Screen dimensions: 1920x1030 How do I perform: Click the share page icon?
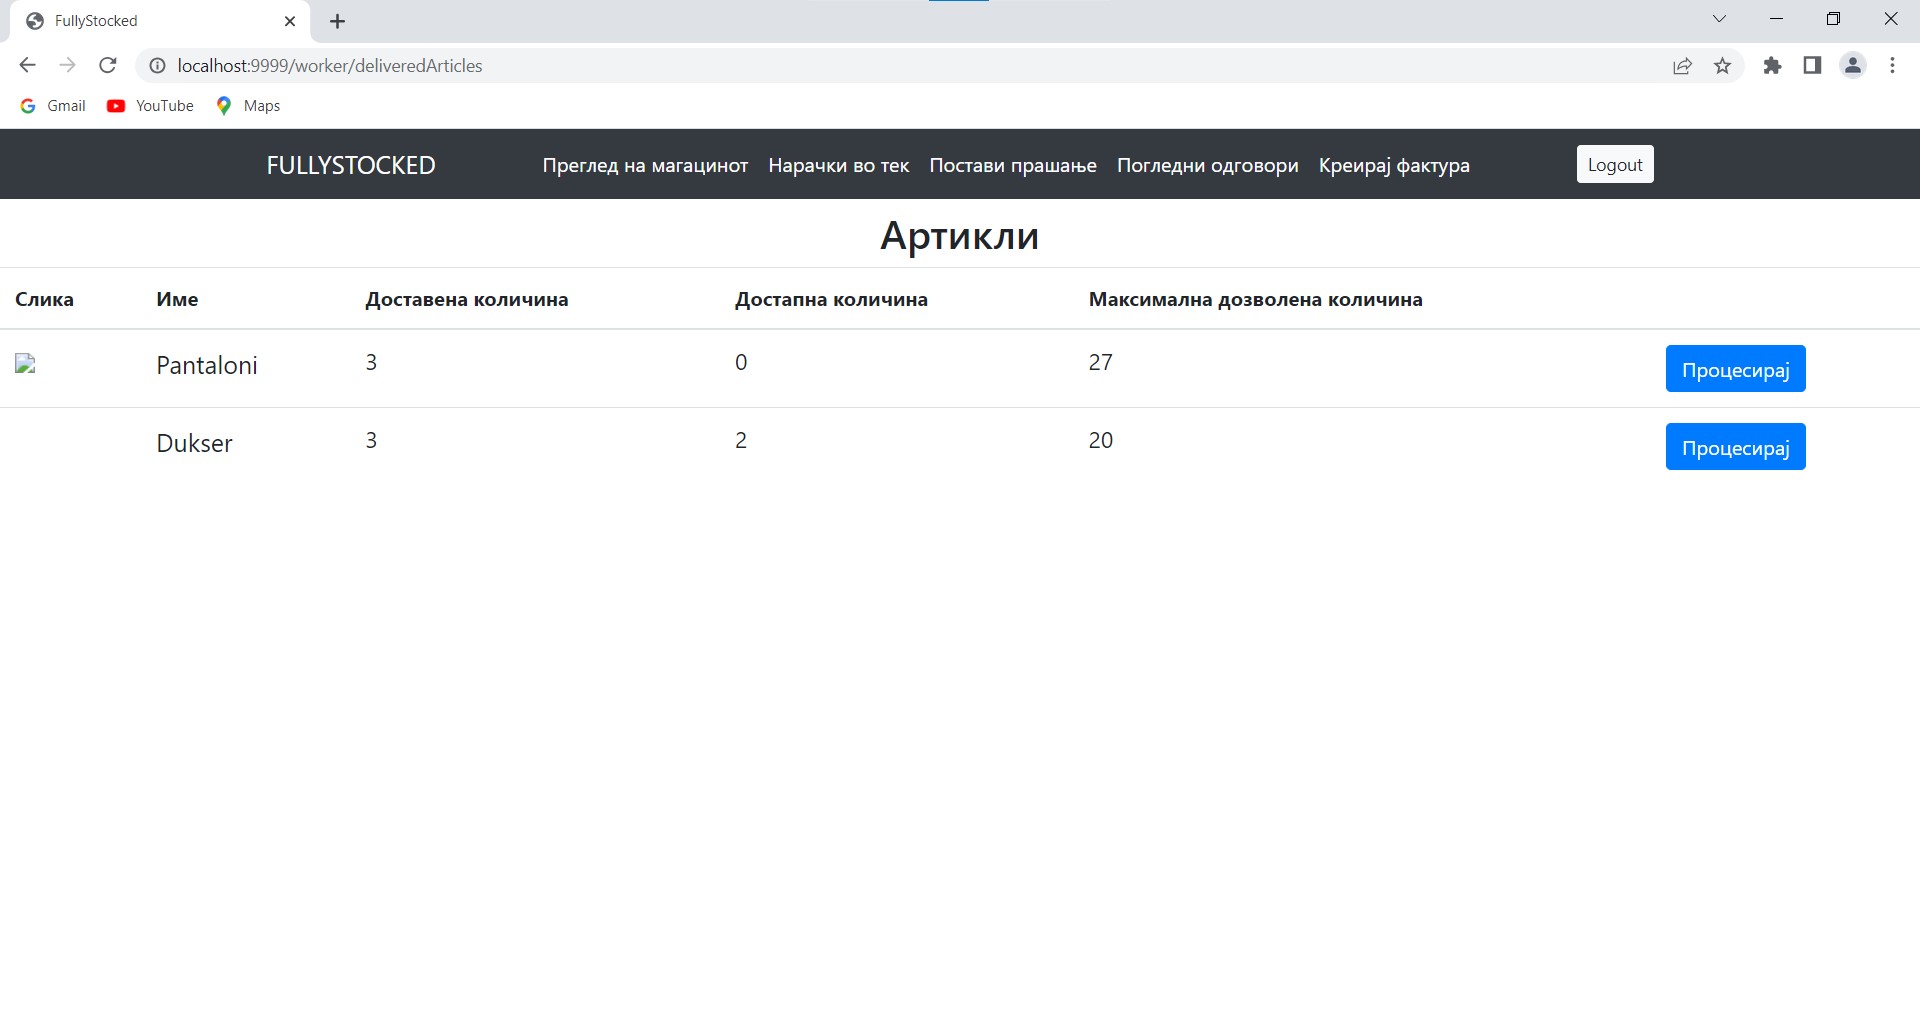pyautogui.click(x=1682, y=66)
